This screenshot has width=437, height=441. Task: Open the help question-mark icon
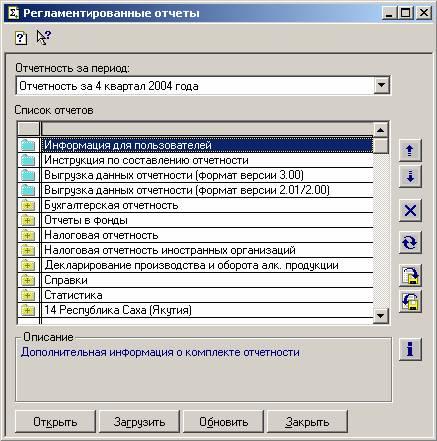coord(21,38)
